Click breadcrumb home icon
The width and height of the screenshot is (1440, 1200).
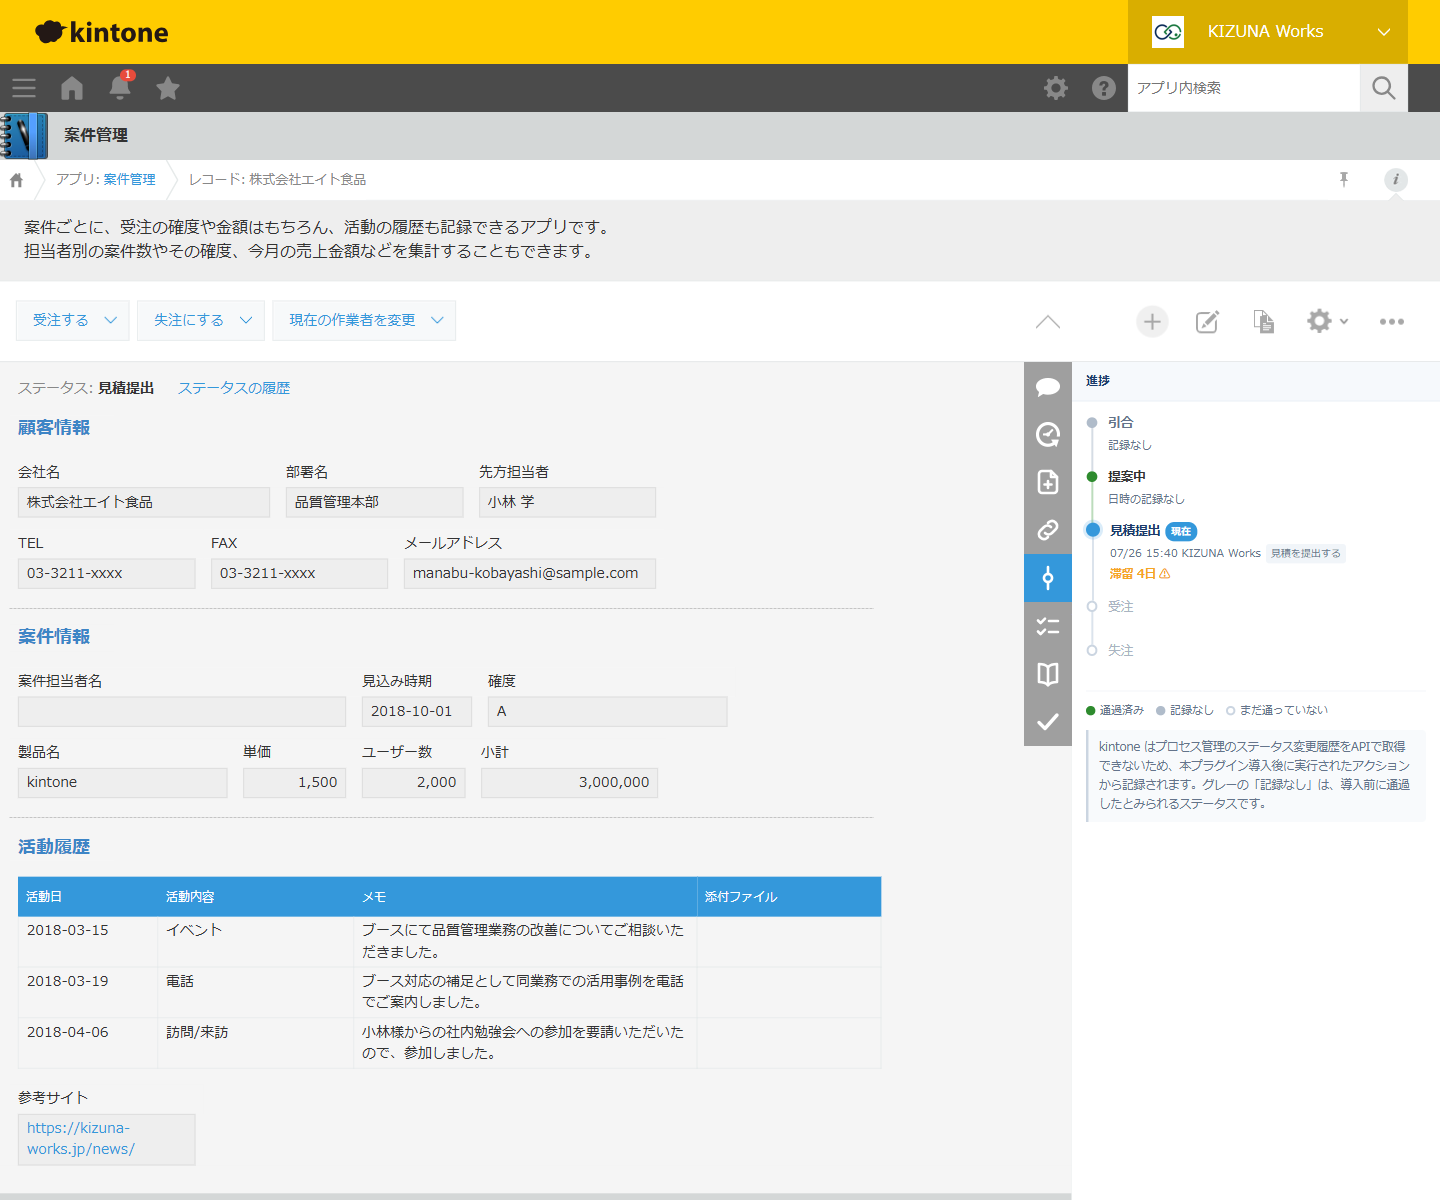click(x=16, y=180)
